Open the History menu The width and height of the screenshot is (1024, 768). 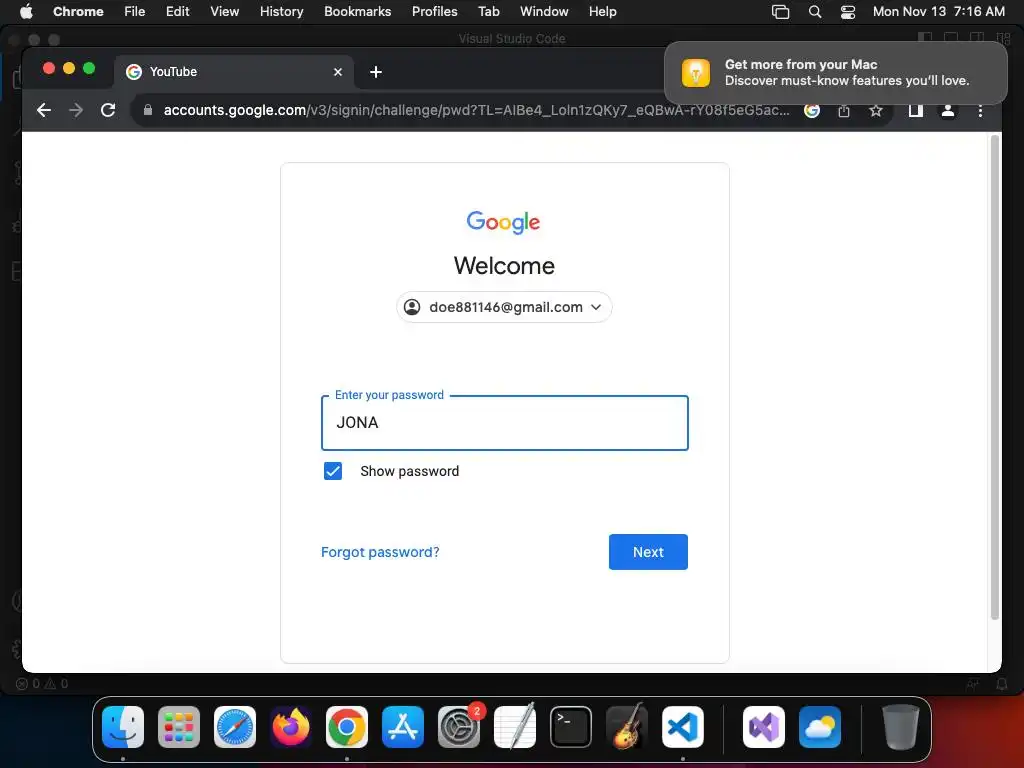(281, 11)
